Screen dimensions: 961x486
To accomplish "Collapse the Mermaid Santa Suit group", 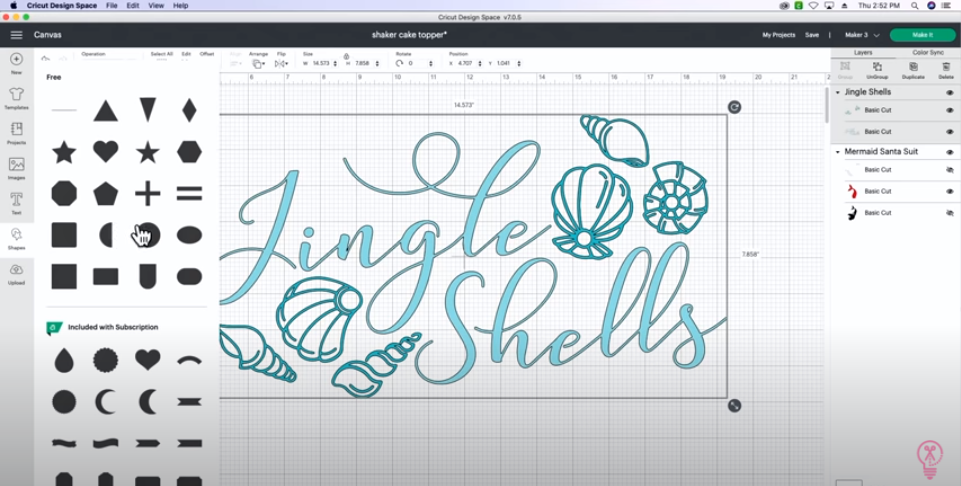I will click(x=838, y=152).
